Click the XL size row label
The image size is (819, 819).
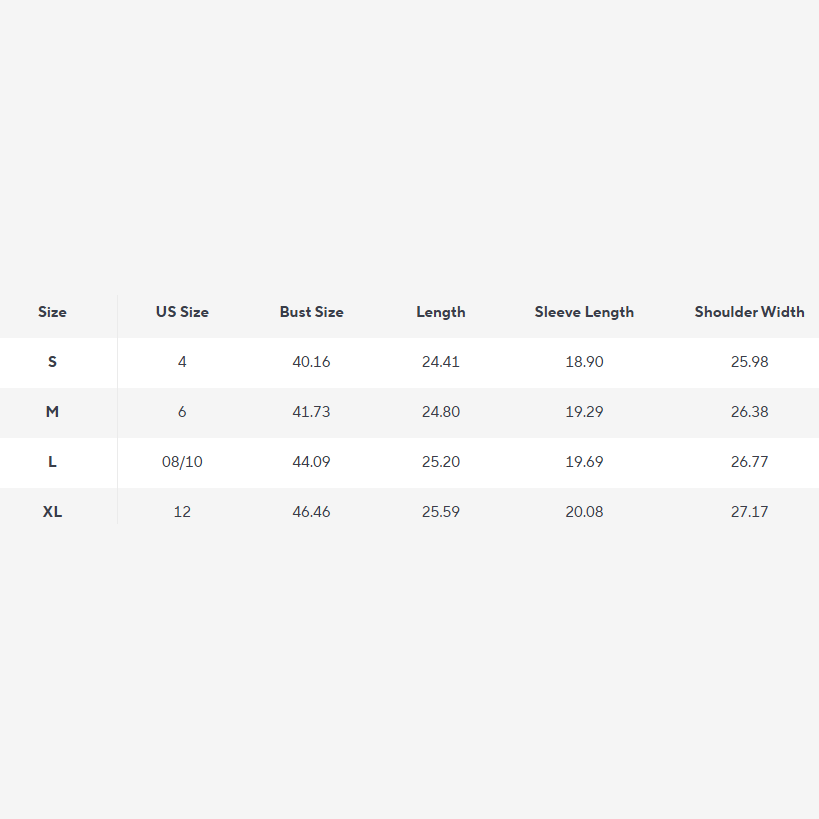pos(52,512)
